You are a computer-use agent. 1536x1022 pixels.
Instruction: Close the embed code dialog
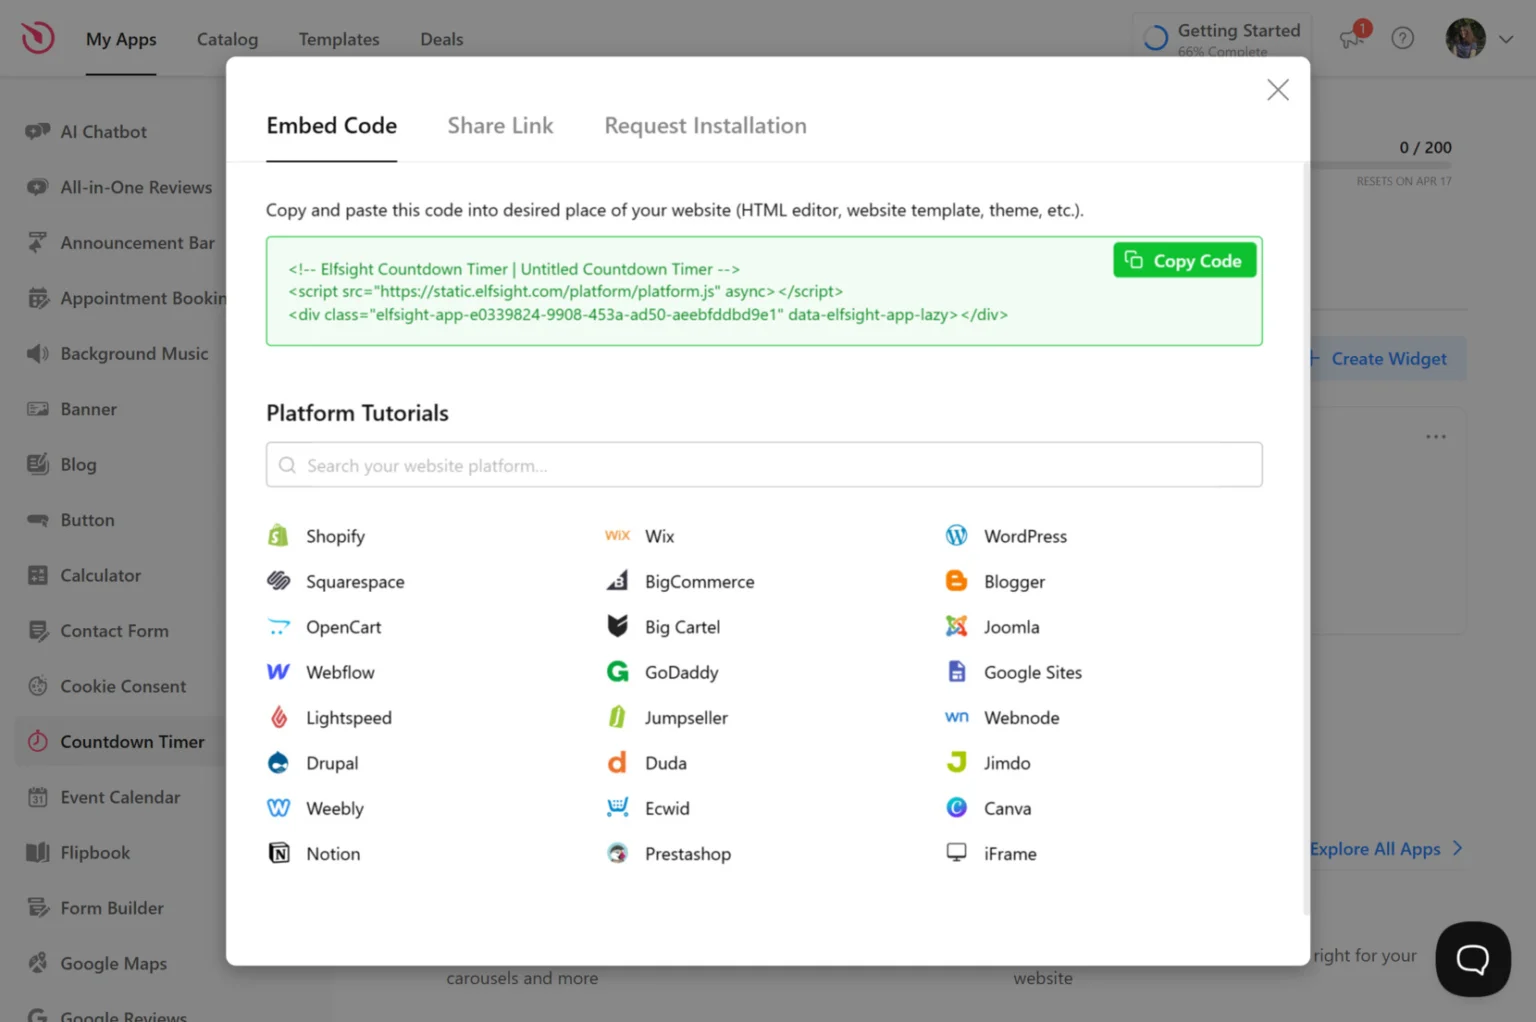1277,90
